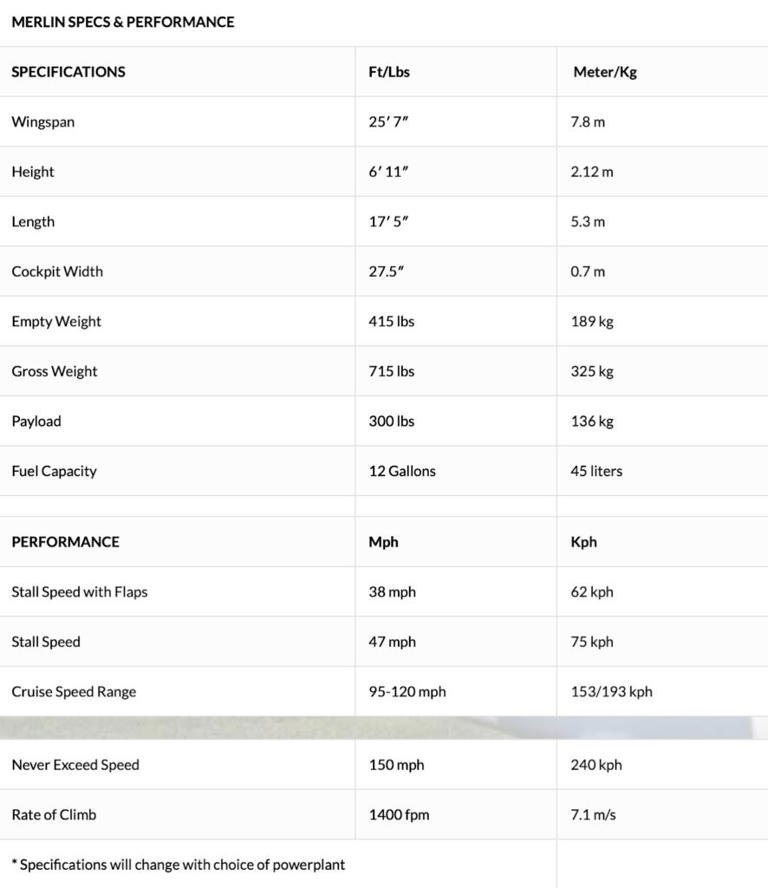Select the Kph column header
Image resolution: width=768 pixels, height=888 pixels.
click(x=584, y=542)
